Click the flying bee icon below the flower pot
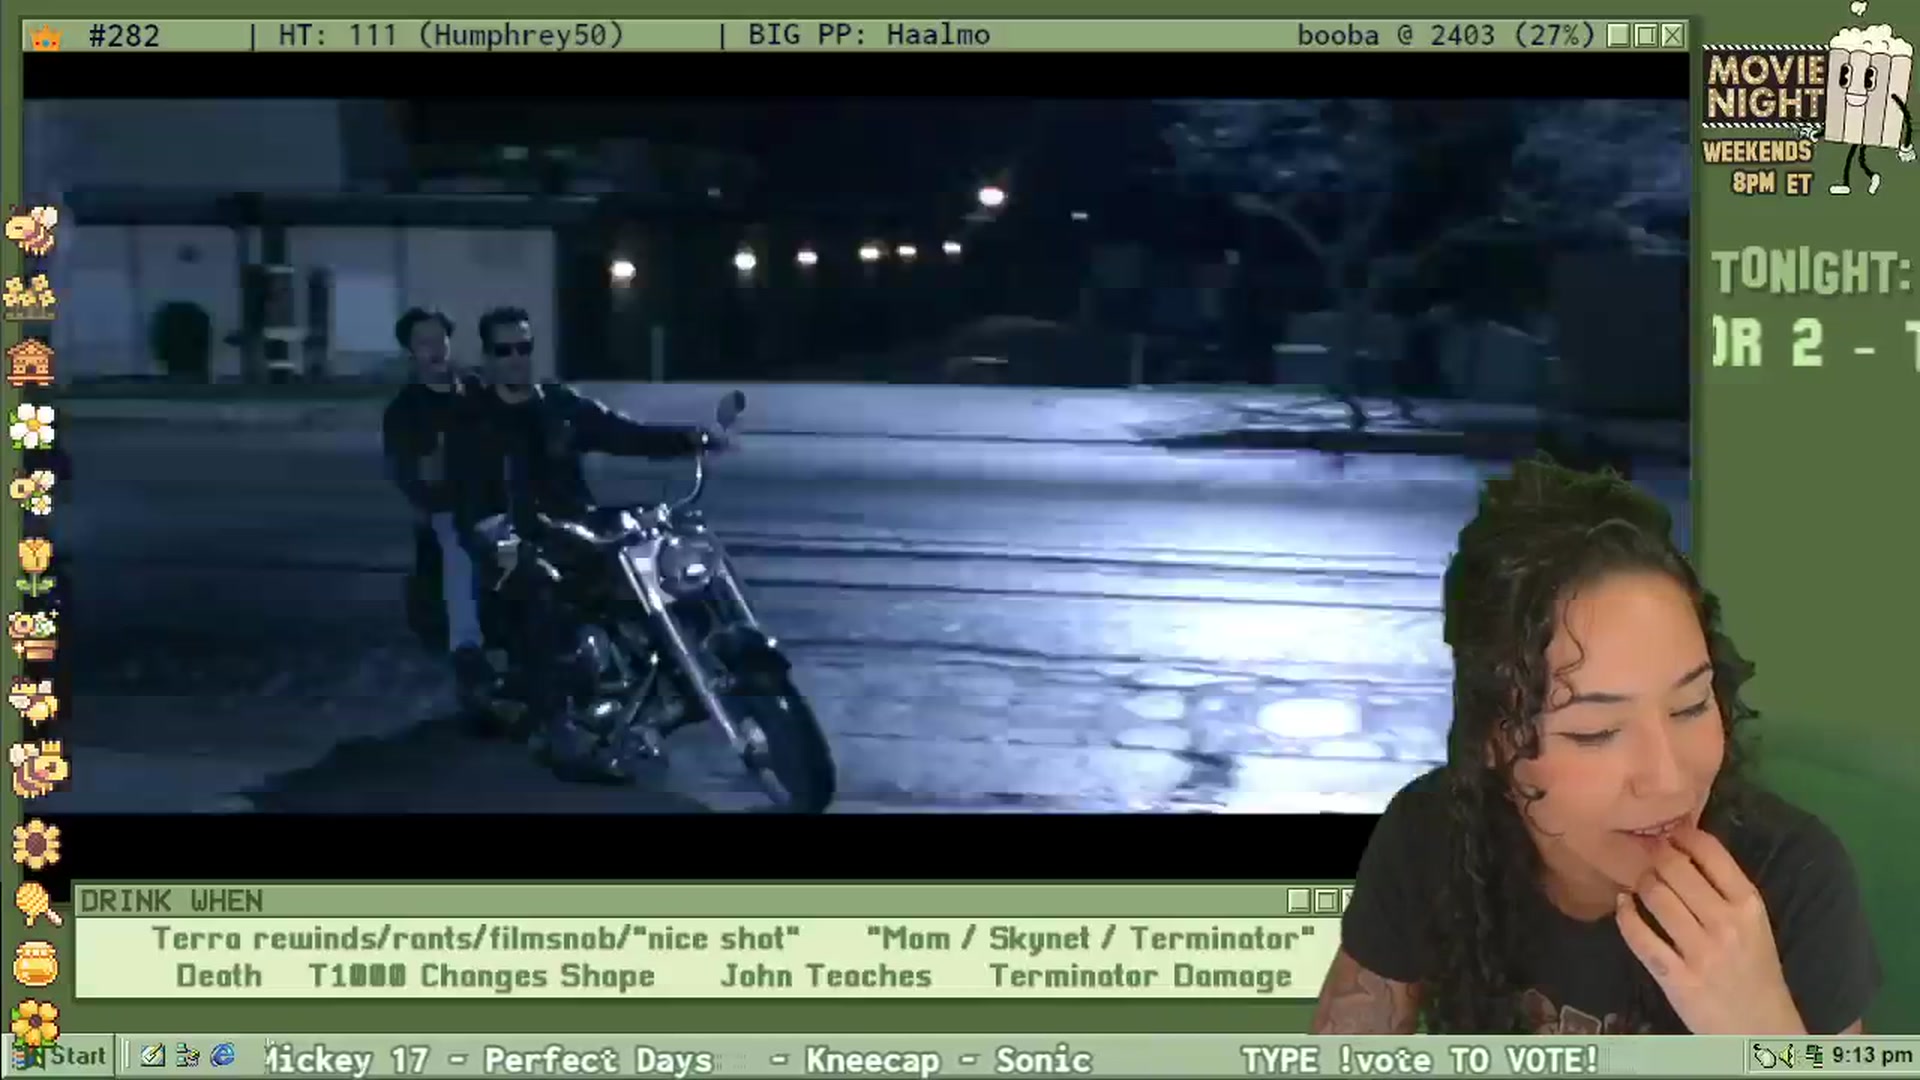1920x1080 pixels. [33, 702]
